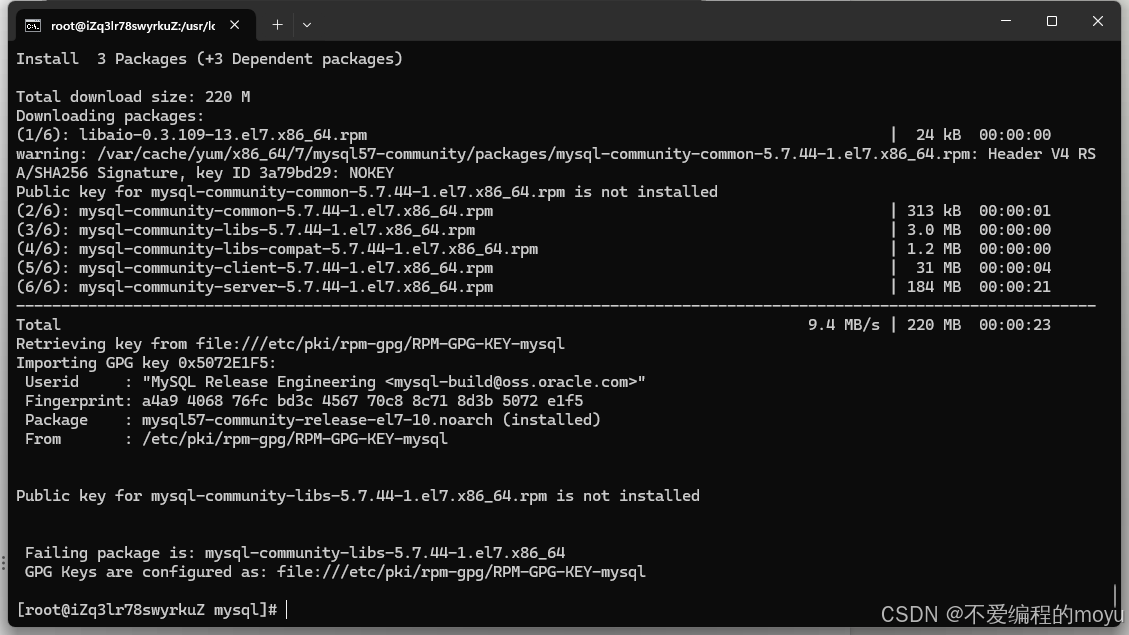Image resolution: width=1129 pixels, height=635 pixels.
Task: Close the root@iZq3lr78swyrkuZ tab
Action: click(233, 24)
